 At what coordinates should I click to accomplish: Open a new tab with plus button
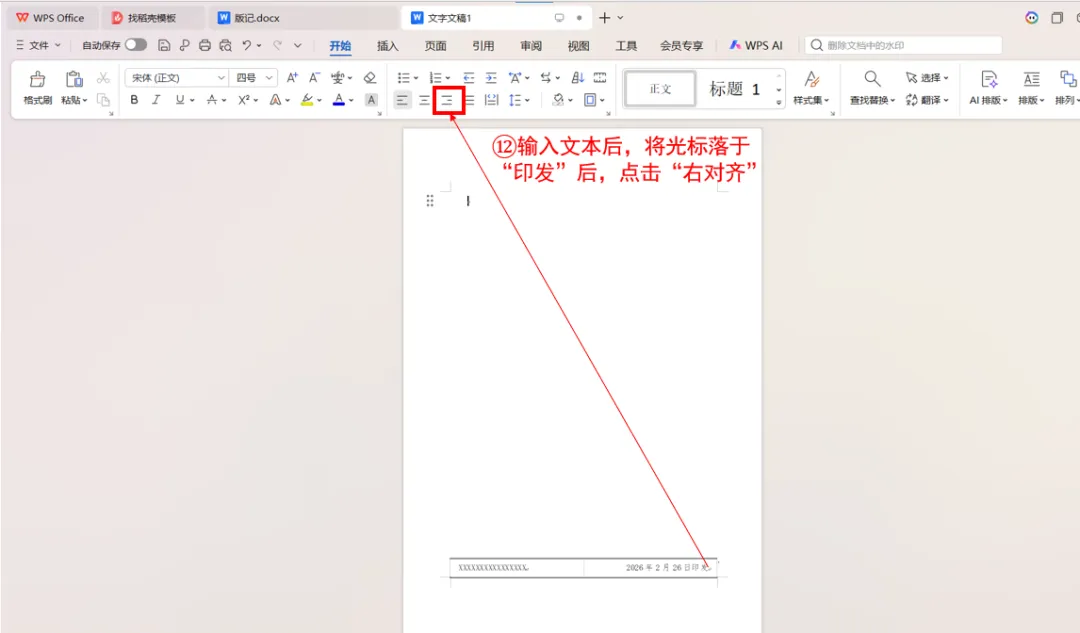(604, 18)
